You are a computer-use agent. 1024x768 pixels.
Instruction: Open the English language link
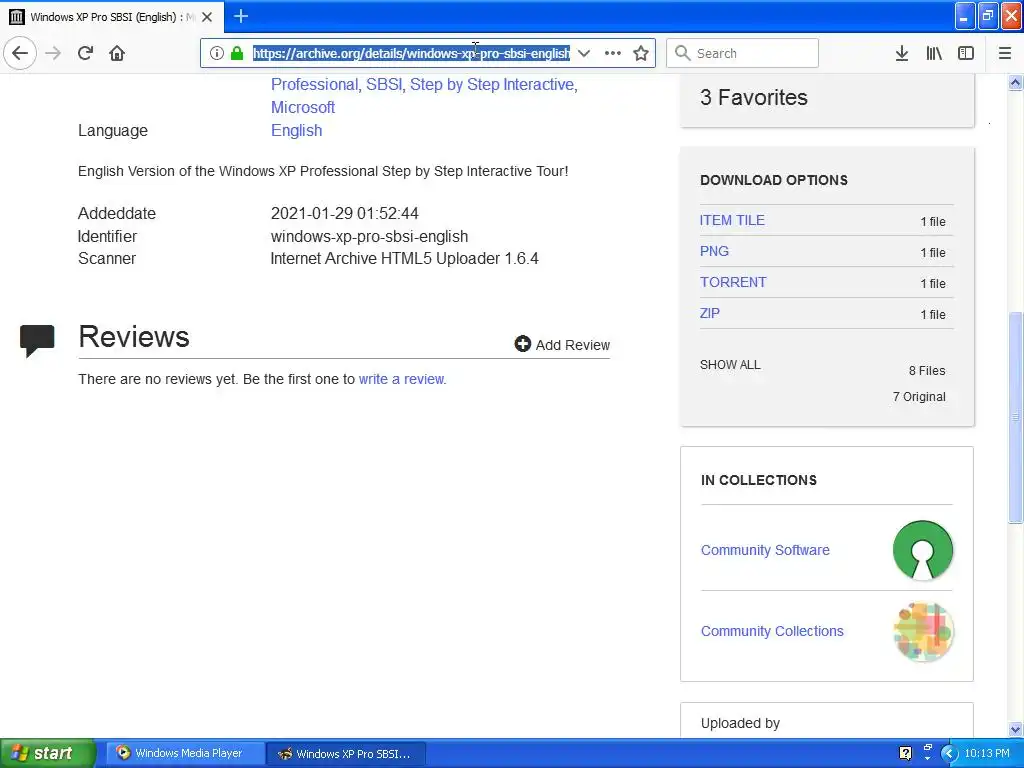click(x=296, y=130)
